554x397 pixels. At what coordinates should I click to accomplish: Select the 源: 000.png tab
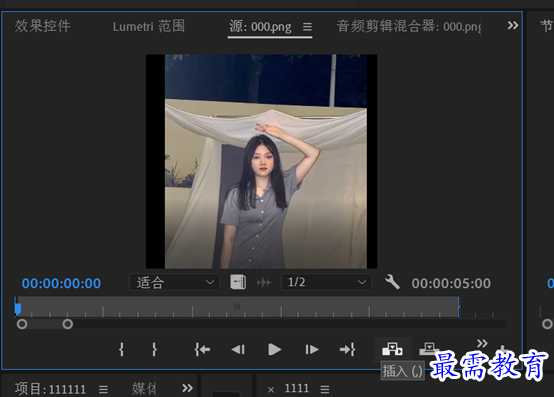pyautogui.click(x=260, y=26)
